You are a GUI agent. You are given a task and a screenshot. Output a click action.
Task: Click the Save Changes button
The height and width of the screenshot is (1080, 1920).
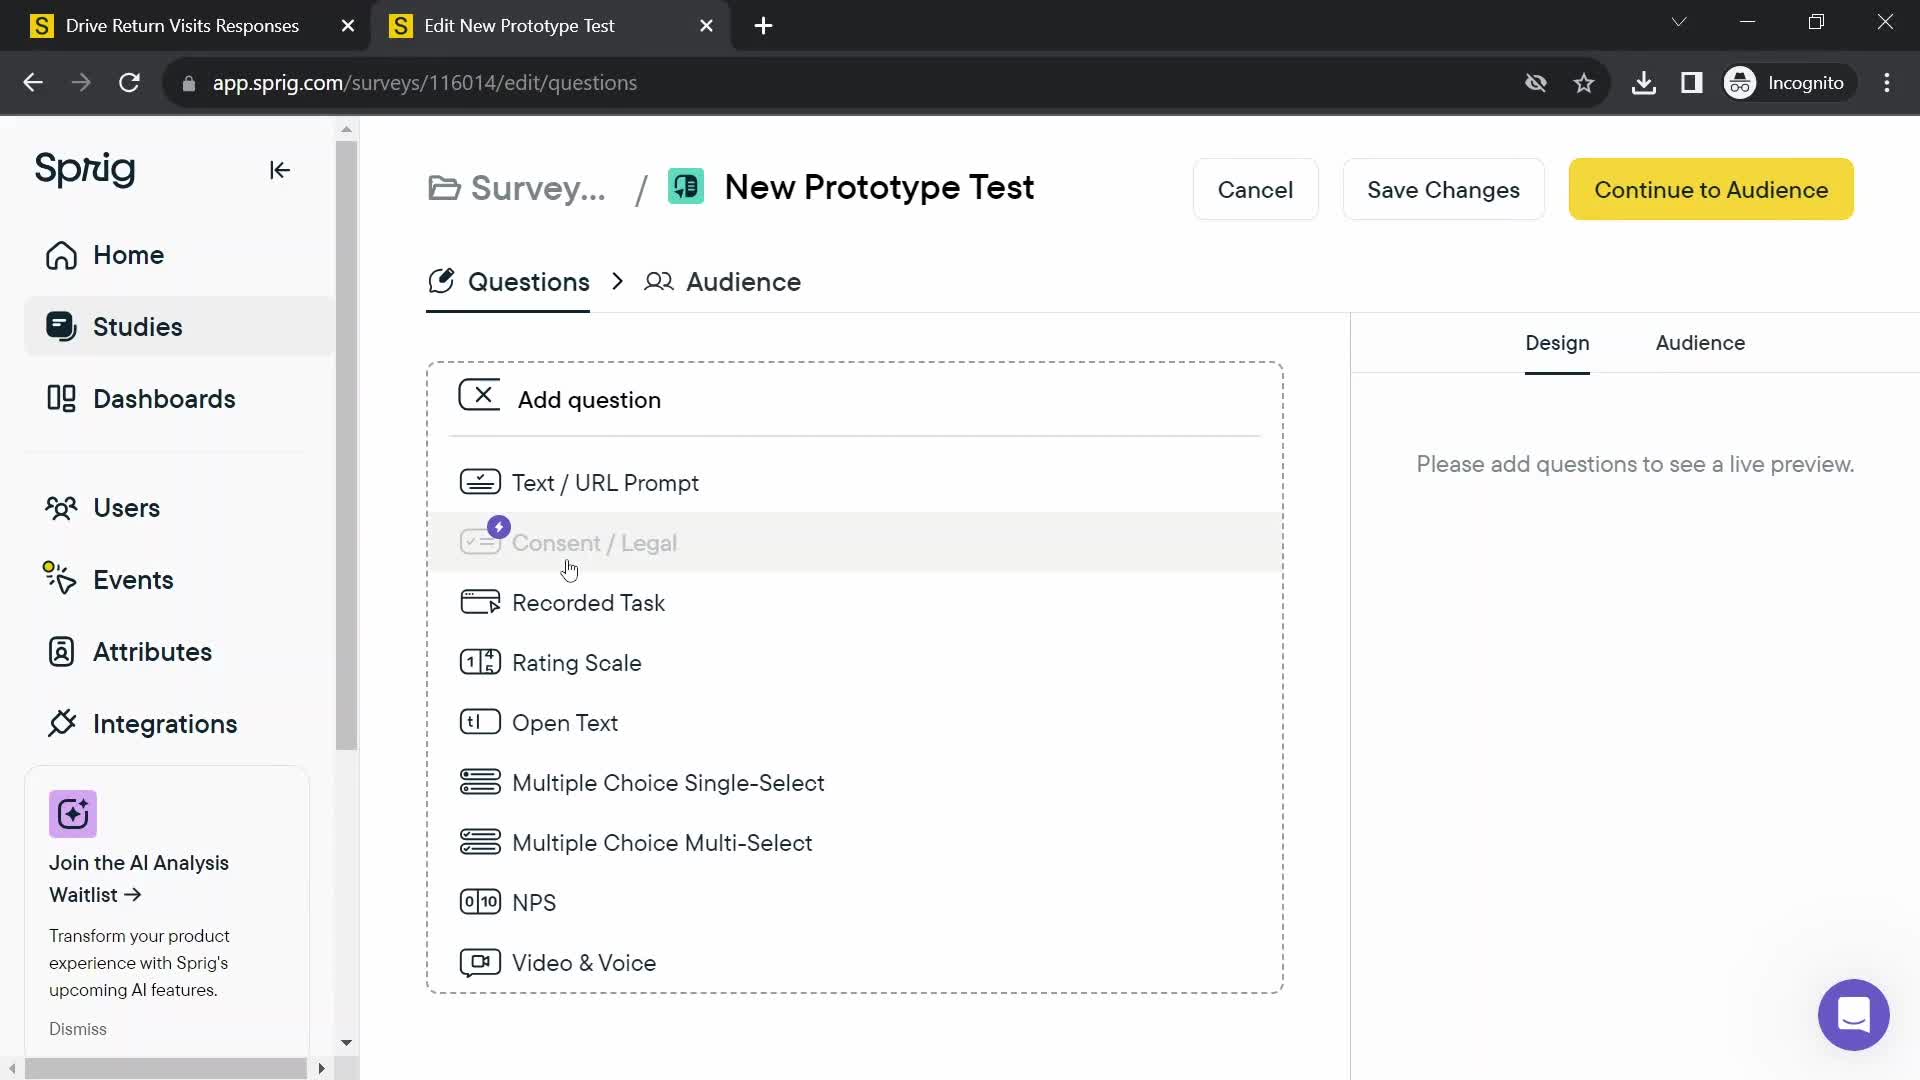pyautogui.click(x=1443, y=189)
